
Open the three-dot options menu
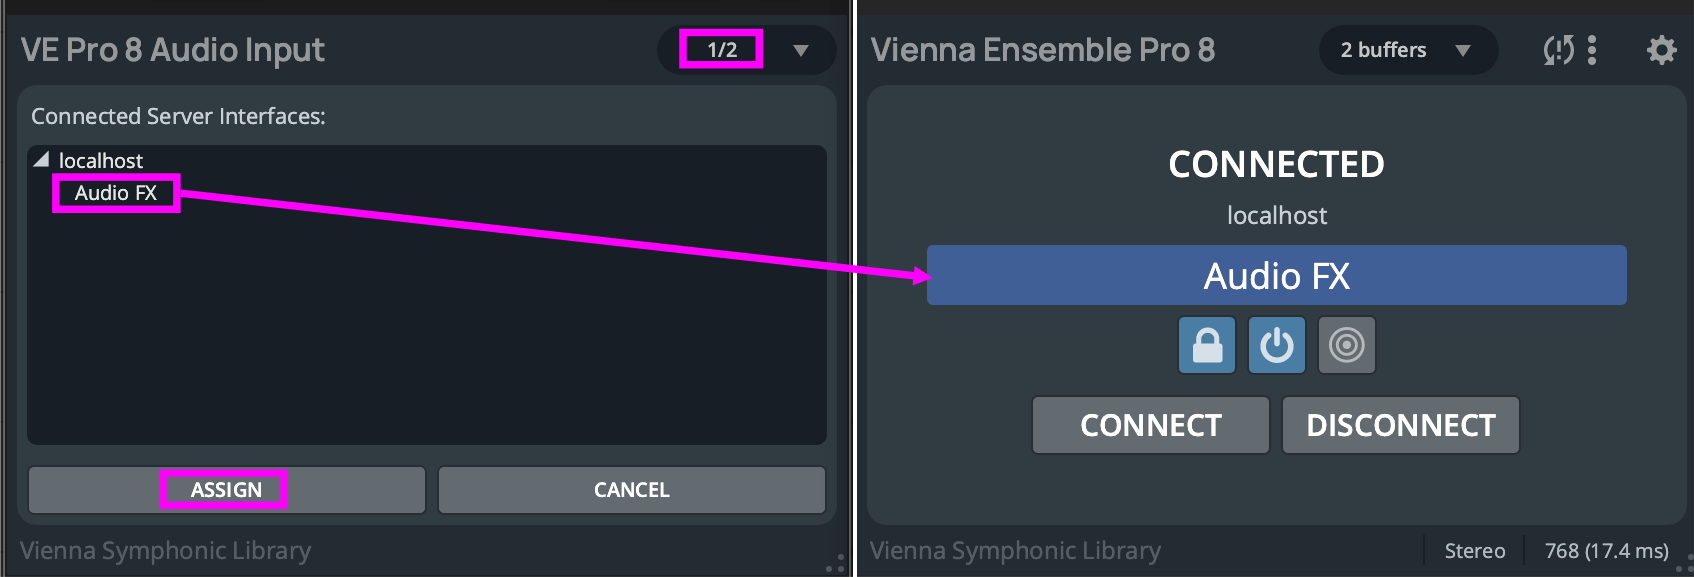coord(1592,50)
